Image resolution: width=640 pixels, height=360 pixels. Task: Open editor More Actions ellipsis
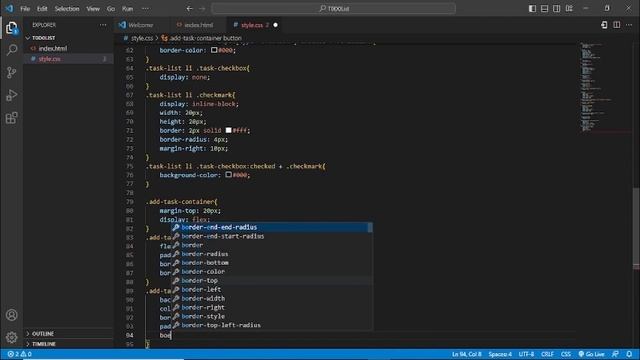tap(629, 25)
